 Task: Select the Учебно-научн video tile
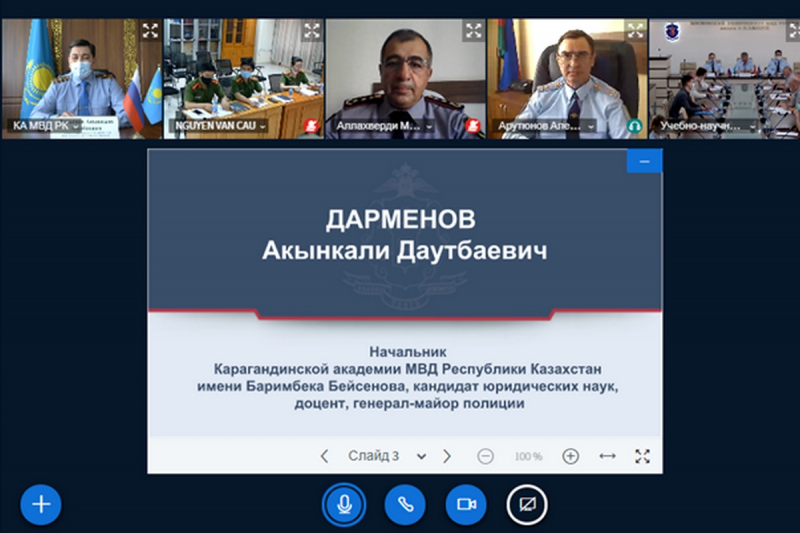point(724,79)
